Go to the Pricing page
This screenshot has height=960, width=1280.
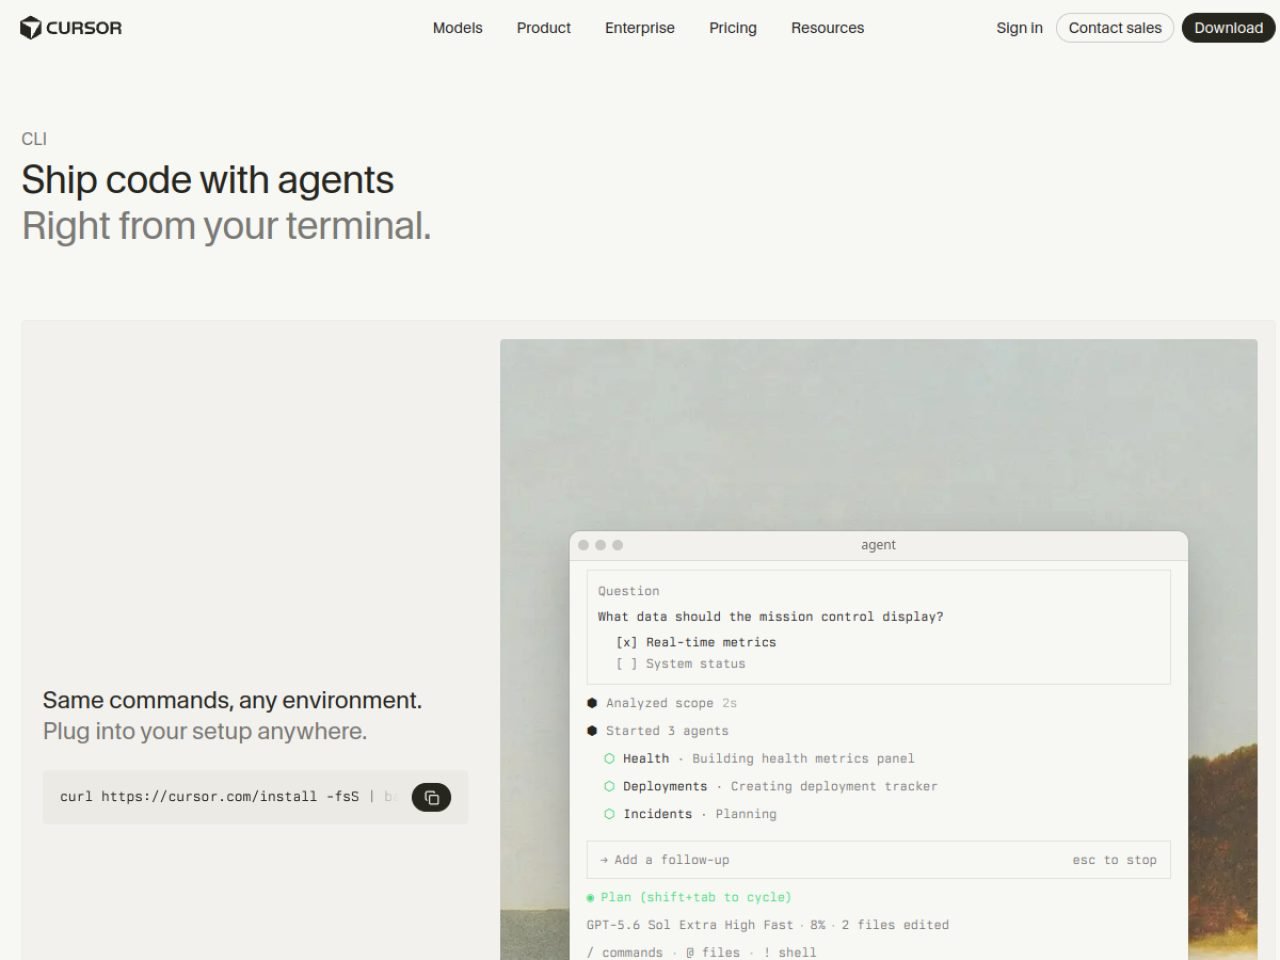coord(732,28)
